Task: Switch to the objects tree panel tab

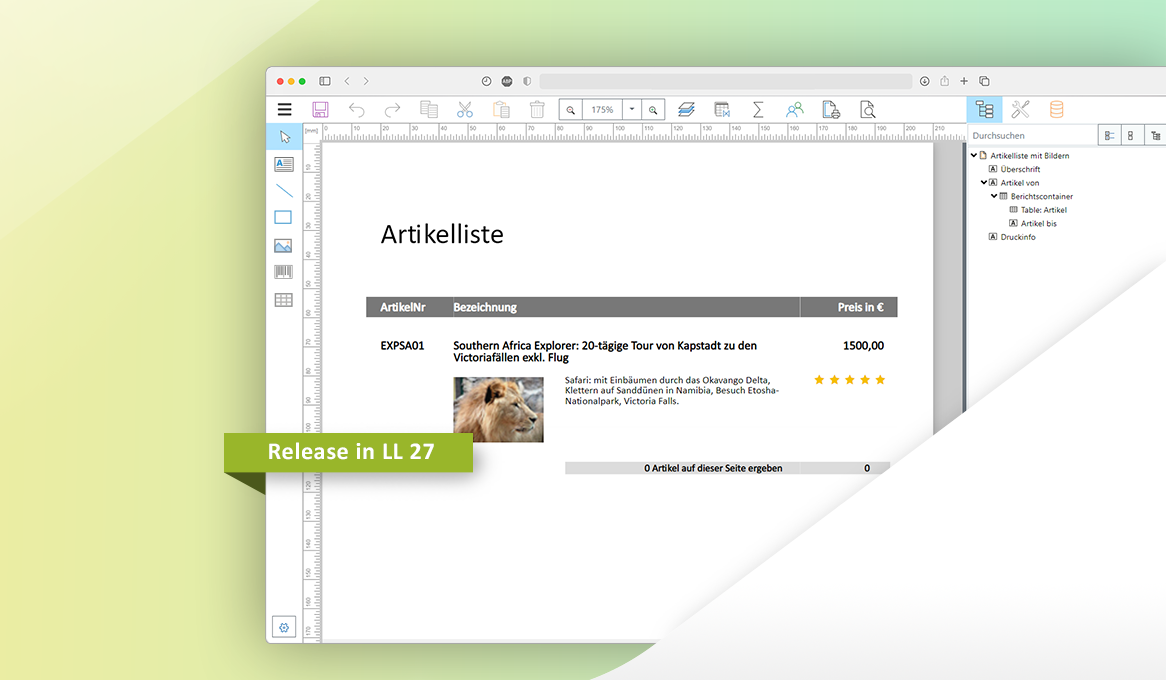Action: point(985,109)
